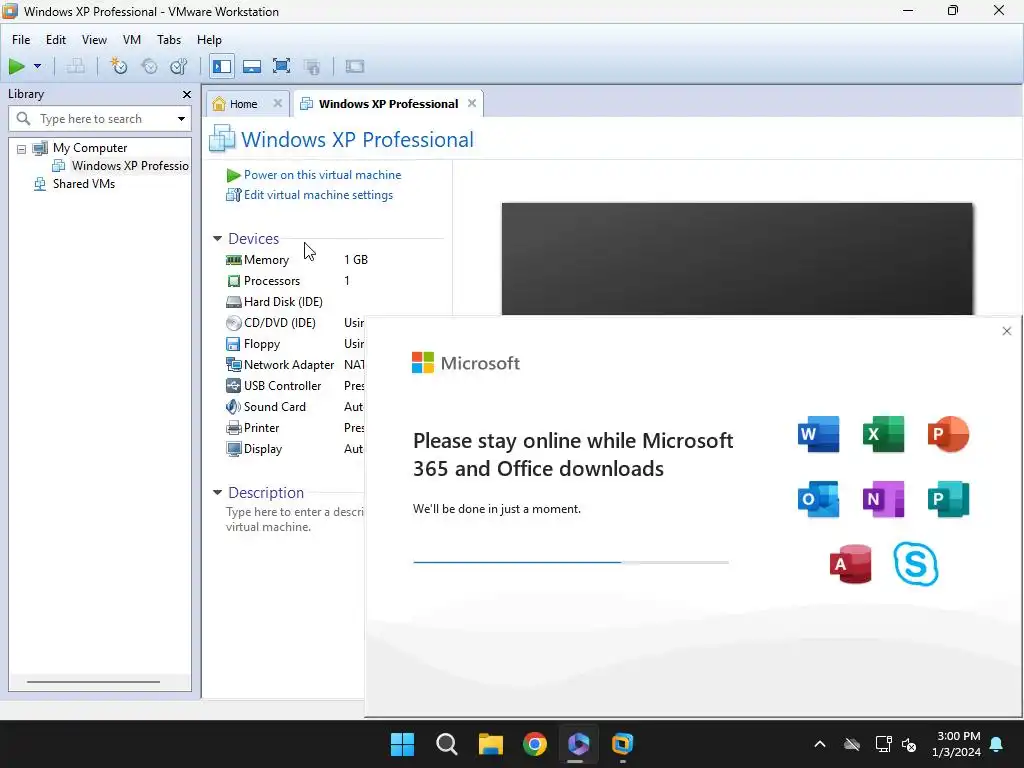The width and height of the screenshot is (1024, 768).
Task: Close the Home tab
Action: click(x=278, y=103)
